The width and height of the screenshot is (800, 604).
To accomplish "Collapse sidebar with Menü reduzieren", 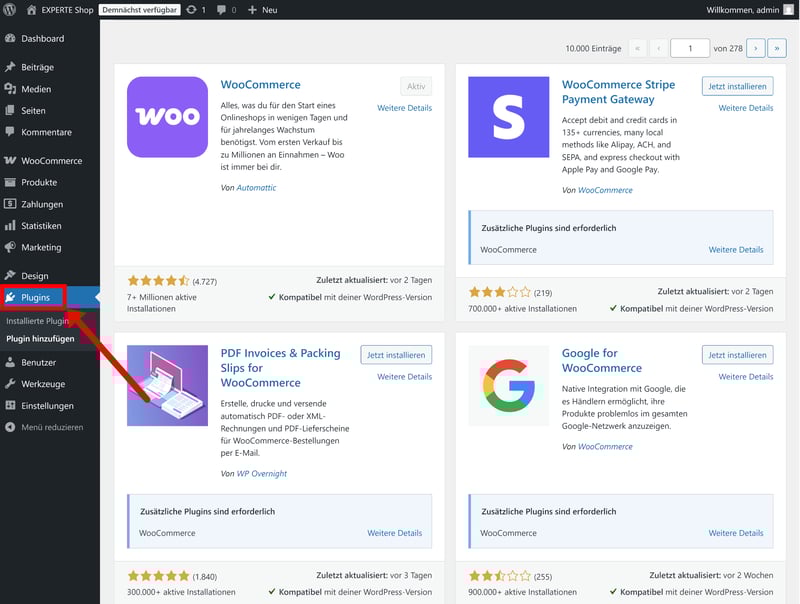I will pos(52,427).
